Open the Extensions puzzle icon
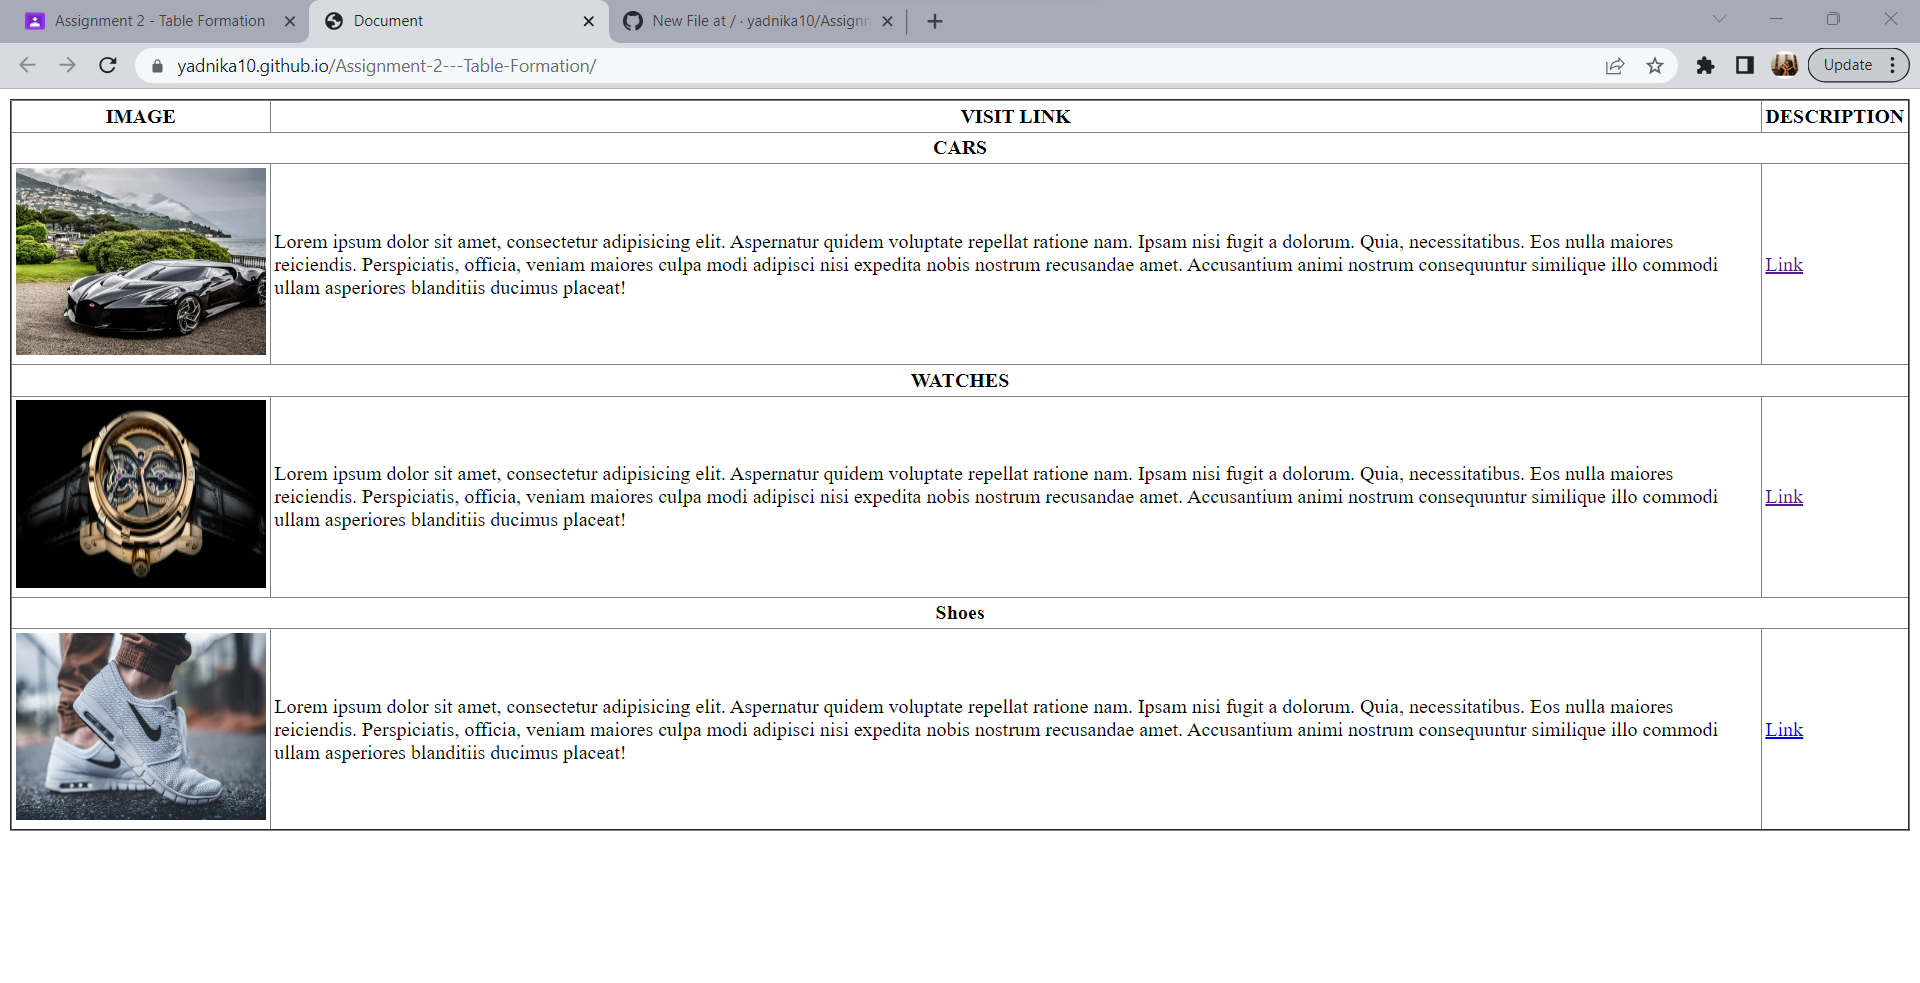The height and width of the screenshot is (983, 1920). tap(1705, 66)
